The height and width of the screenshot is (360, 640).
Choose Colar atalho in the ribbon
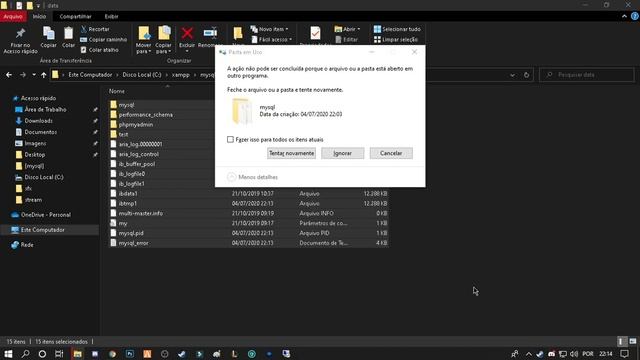pos(99,50)
